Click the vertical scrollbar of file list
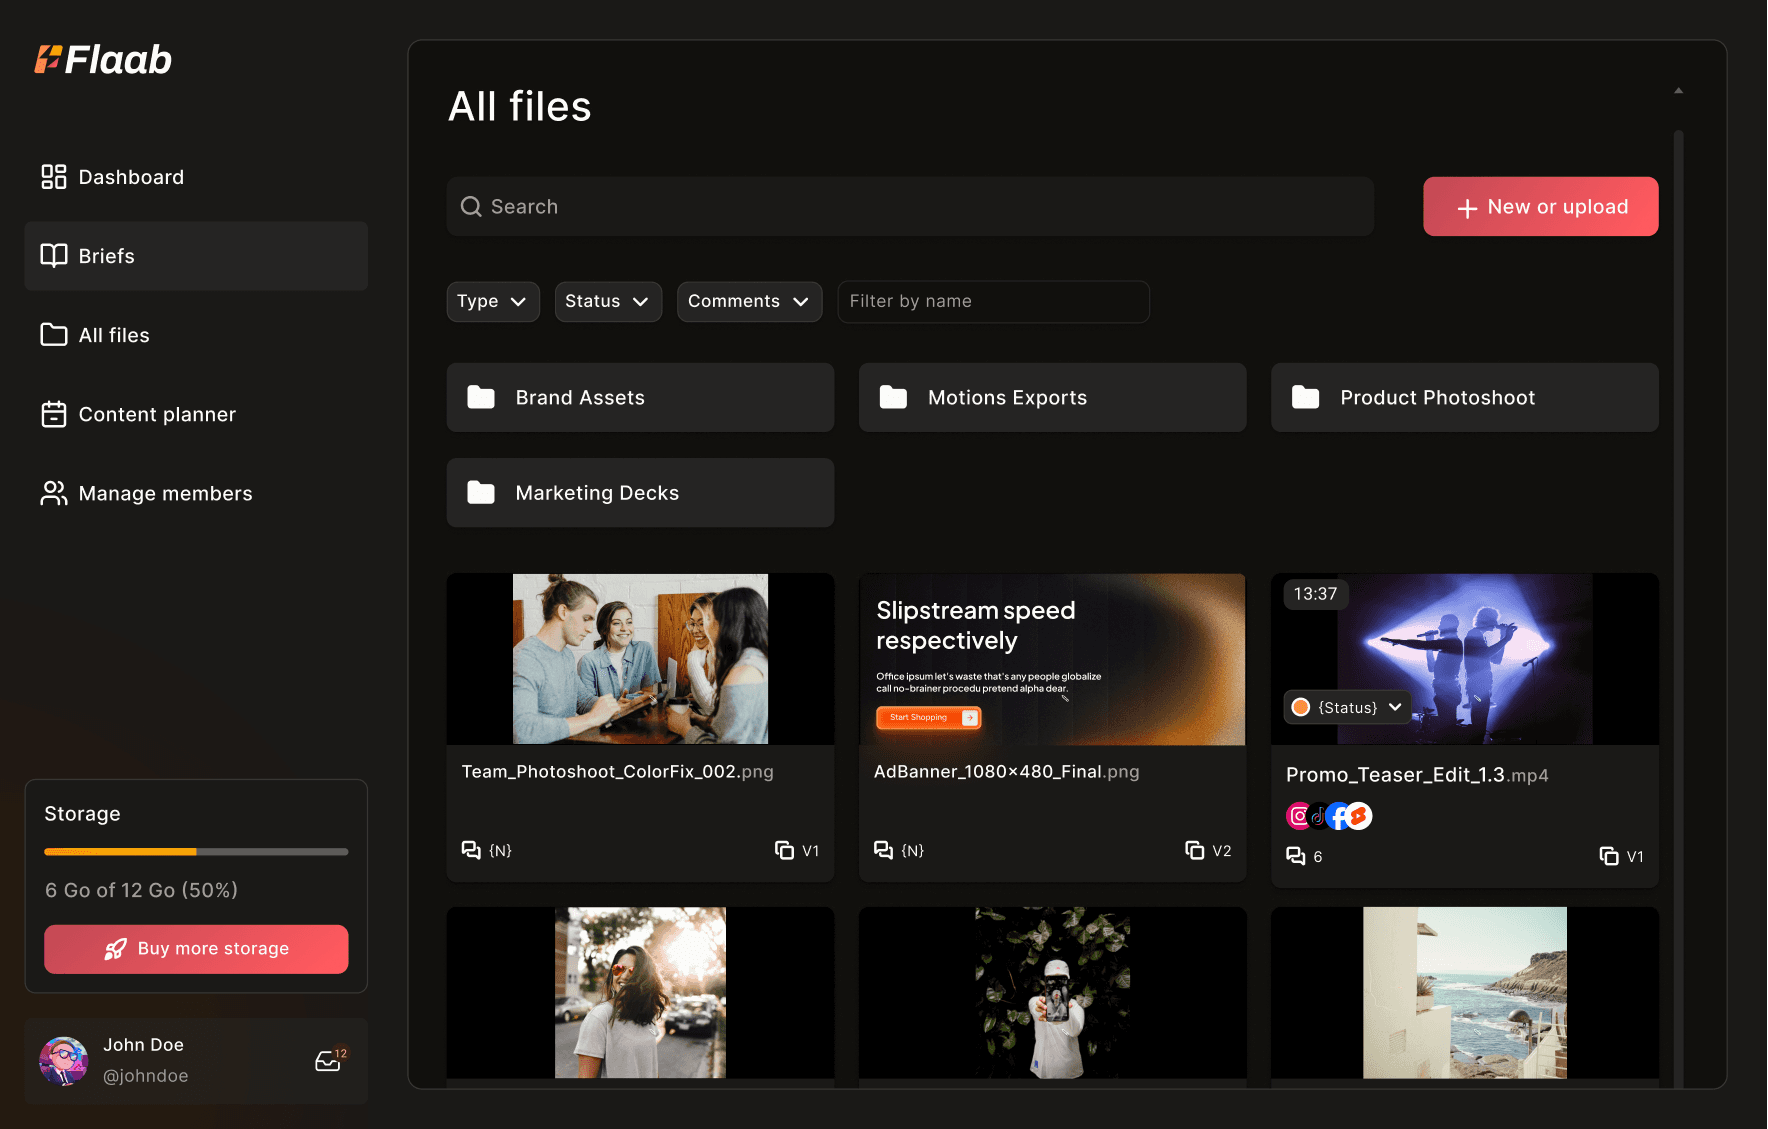 coord(1678,607)
